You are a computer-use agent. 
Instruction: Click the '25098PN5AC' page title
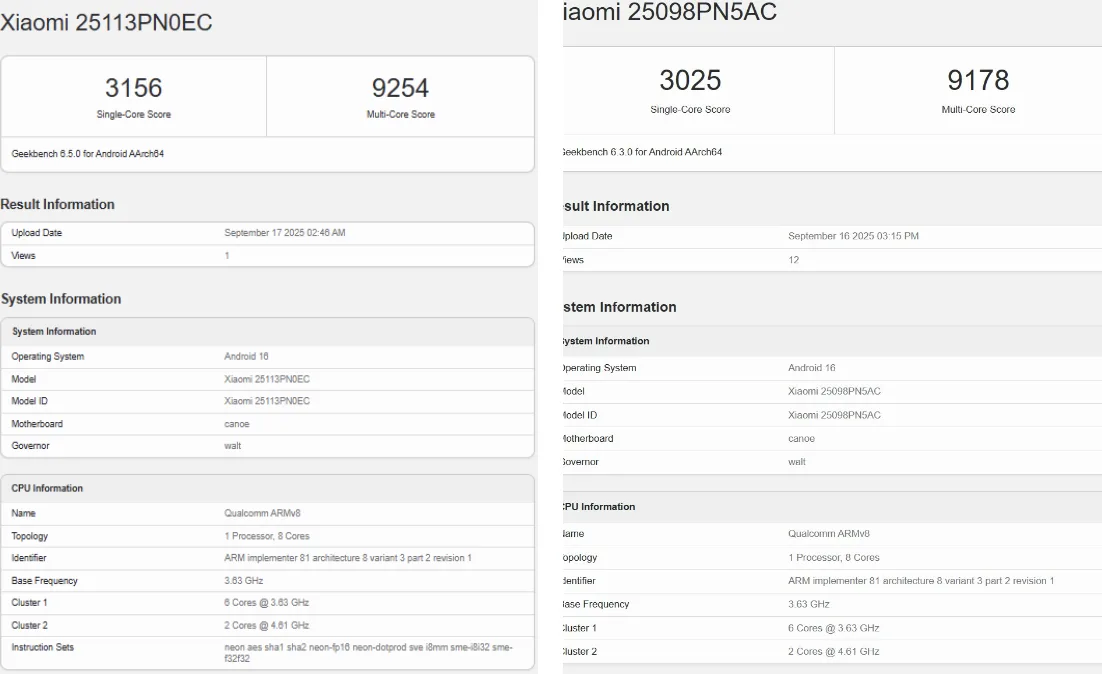coord(670,12)
